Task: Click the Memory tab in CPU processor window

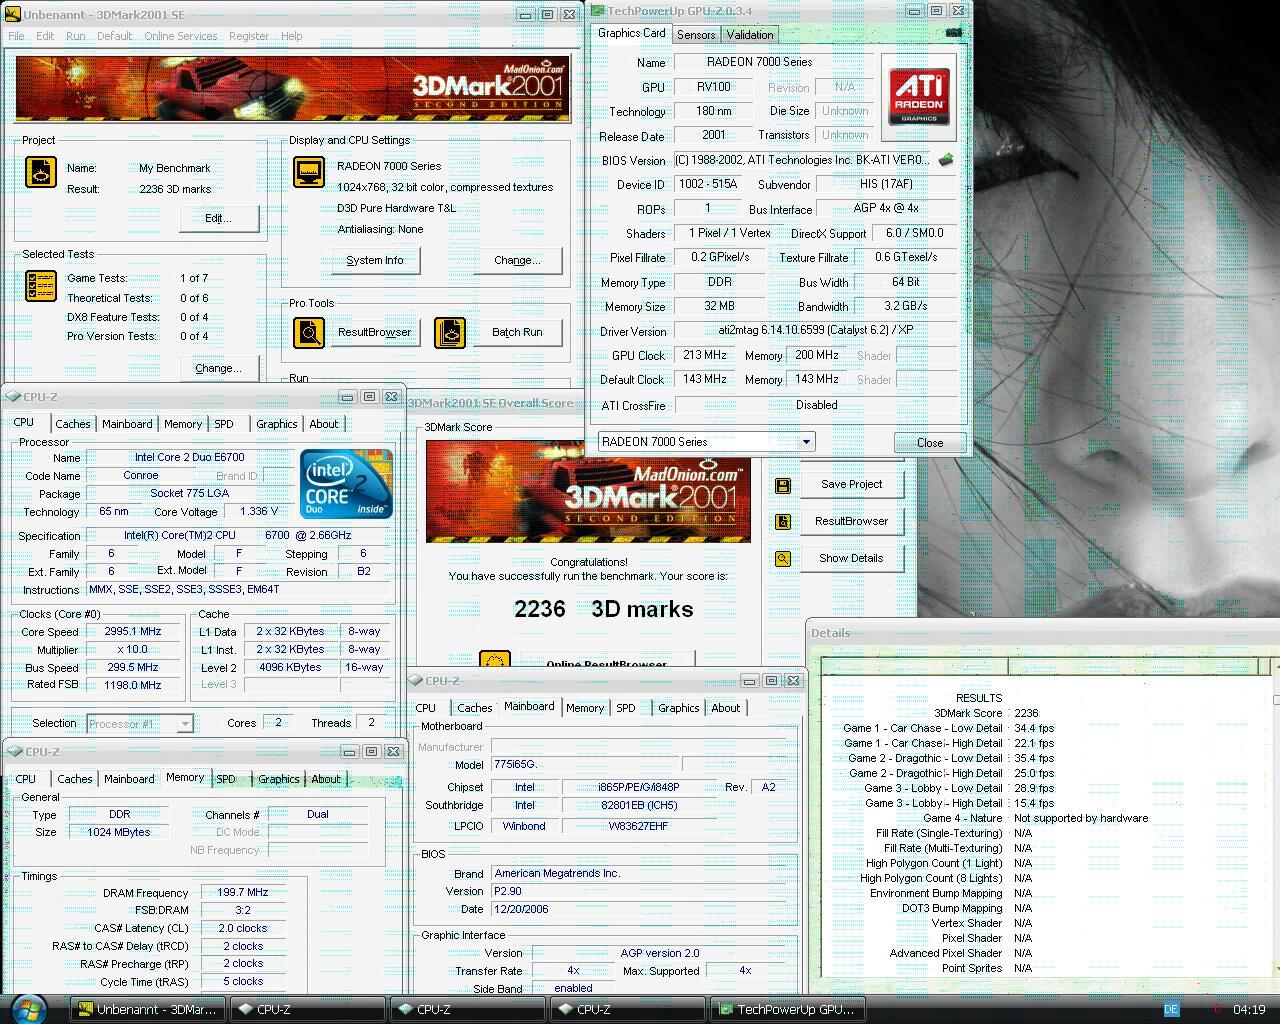Action: (183, 424)
